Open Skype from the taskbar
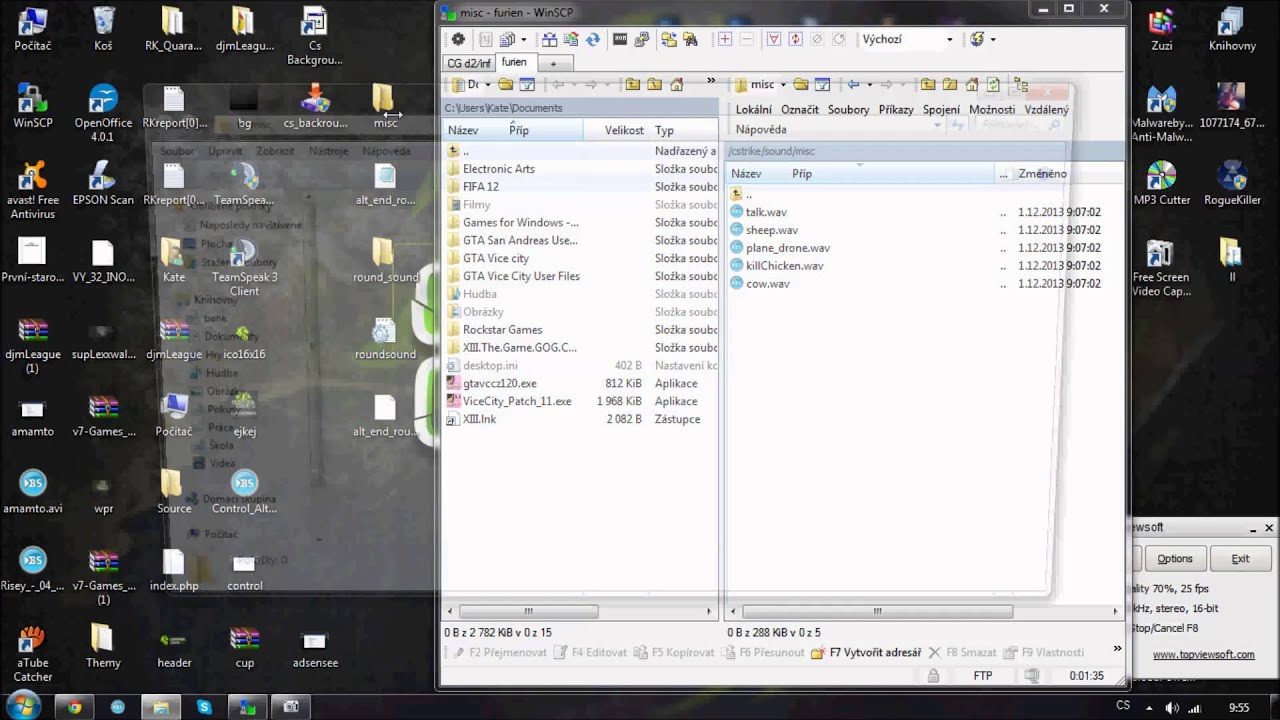The image size is (1280, 720). tap(204, 707)
